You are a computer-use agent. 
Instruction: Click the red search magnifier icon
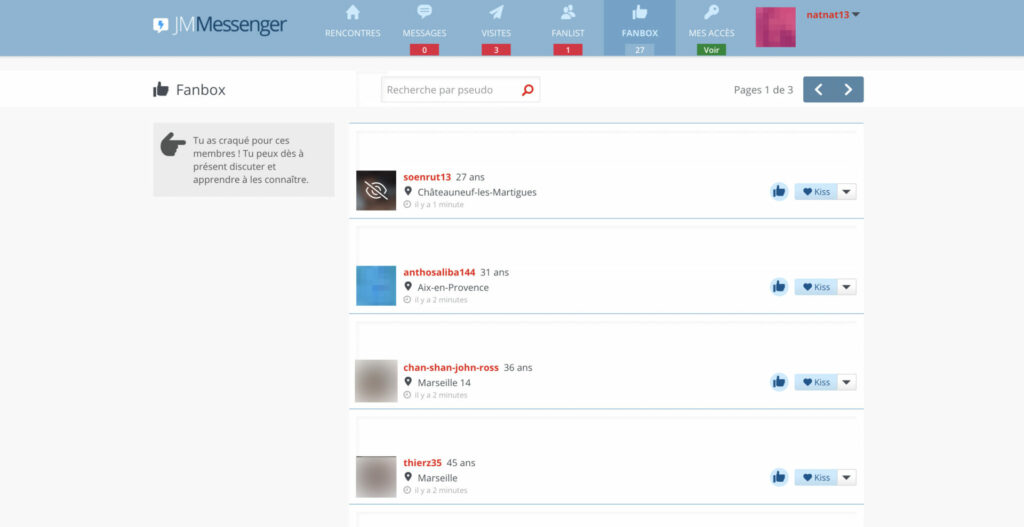point(528,90)
